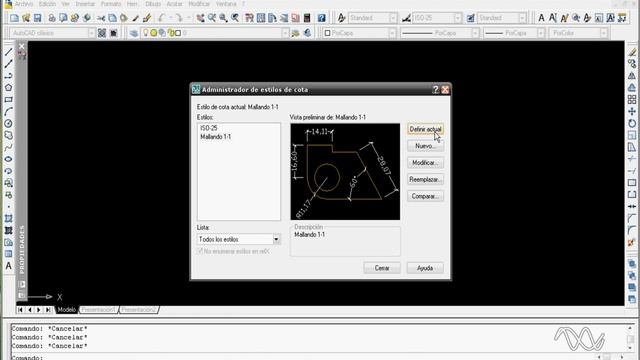
Task: Click the Reemplazar... button
Action: click(425, 180)
